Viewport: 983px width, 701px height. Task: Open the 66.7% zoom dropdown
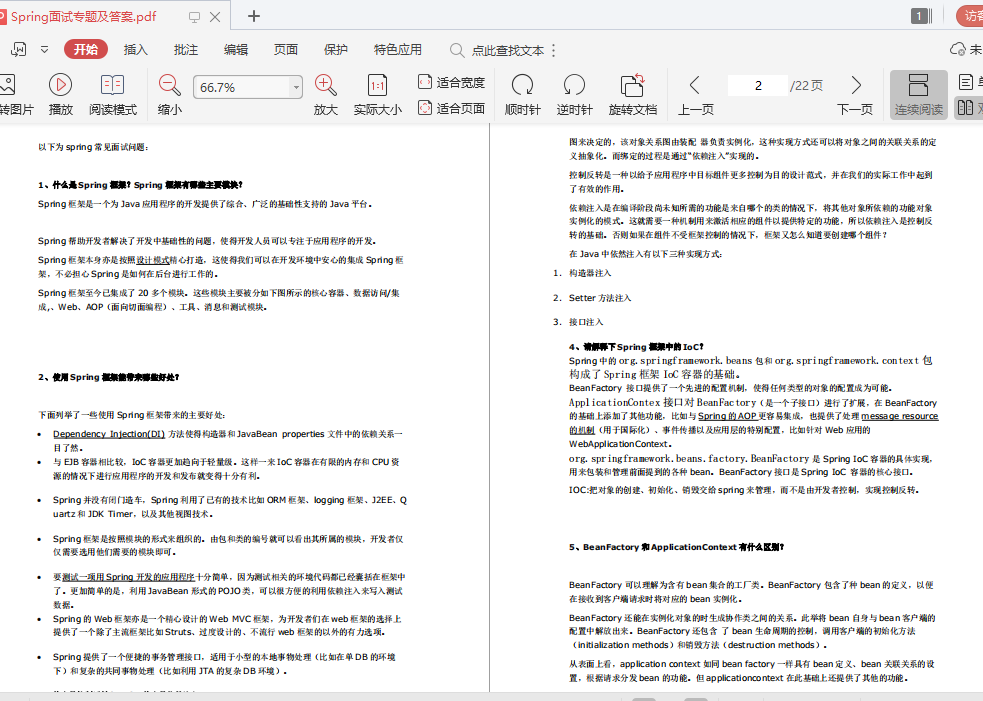[x=296, y=87]
